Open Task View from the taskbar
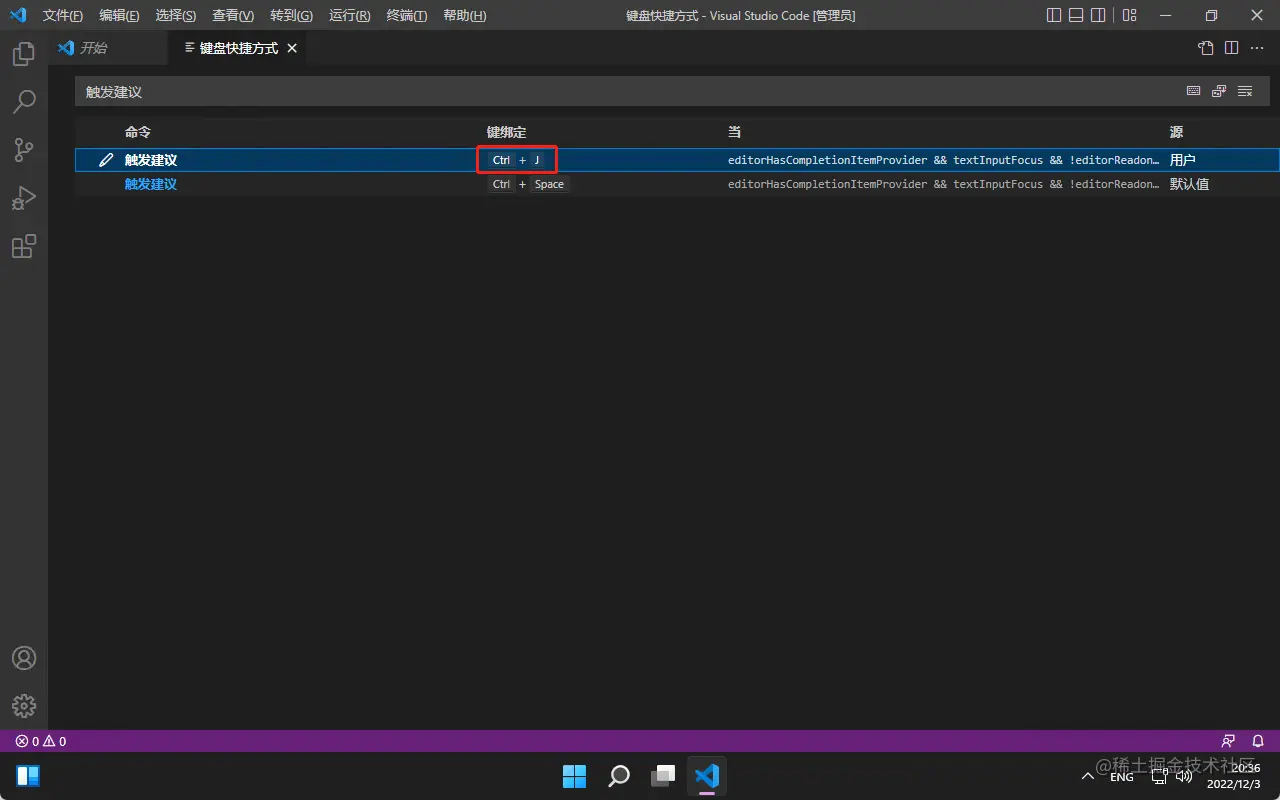The height and width of the screenshot is (800, 1280). [663, 776]
